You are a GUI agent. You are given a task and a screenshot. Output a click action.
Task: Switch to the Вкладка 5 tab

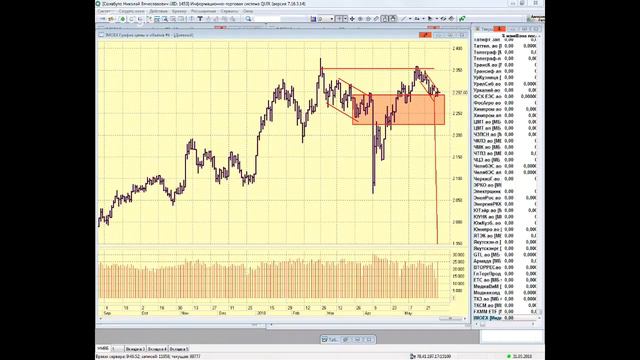coord(179,349)
